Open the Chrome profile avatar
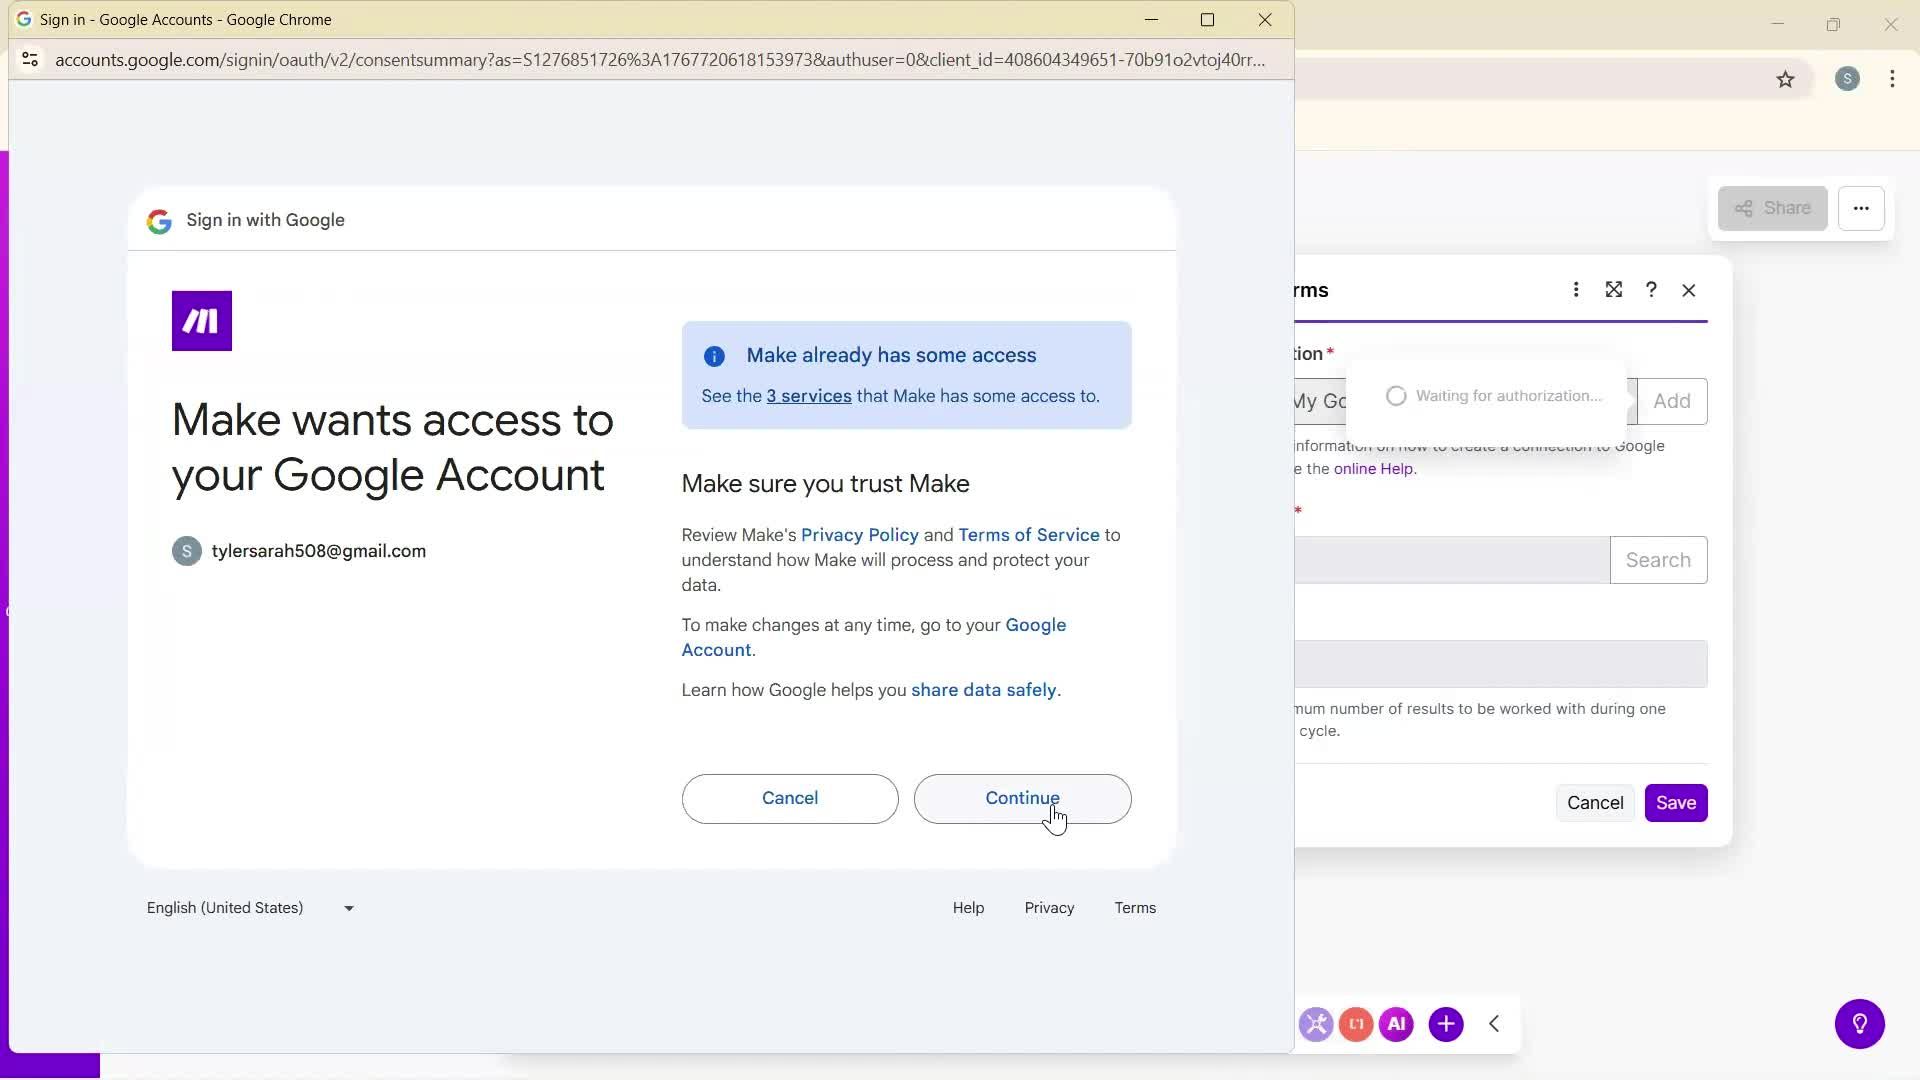Viewport: 1920px width, 1080px height. (x=1847, y=79)
